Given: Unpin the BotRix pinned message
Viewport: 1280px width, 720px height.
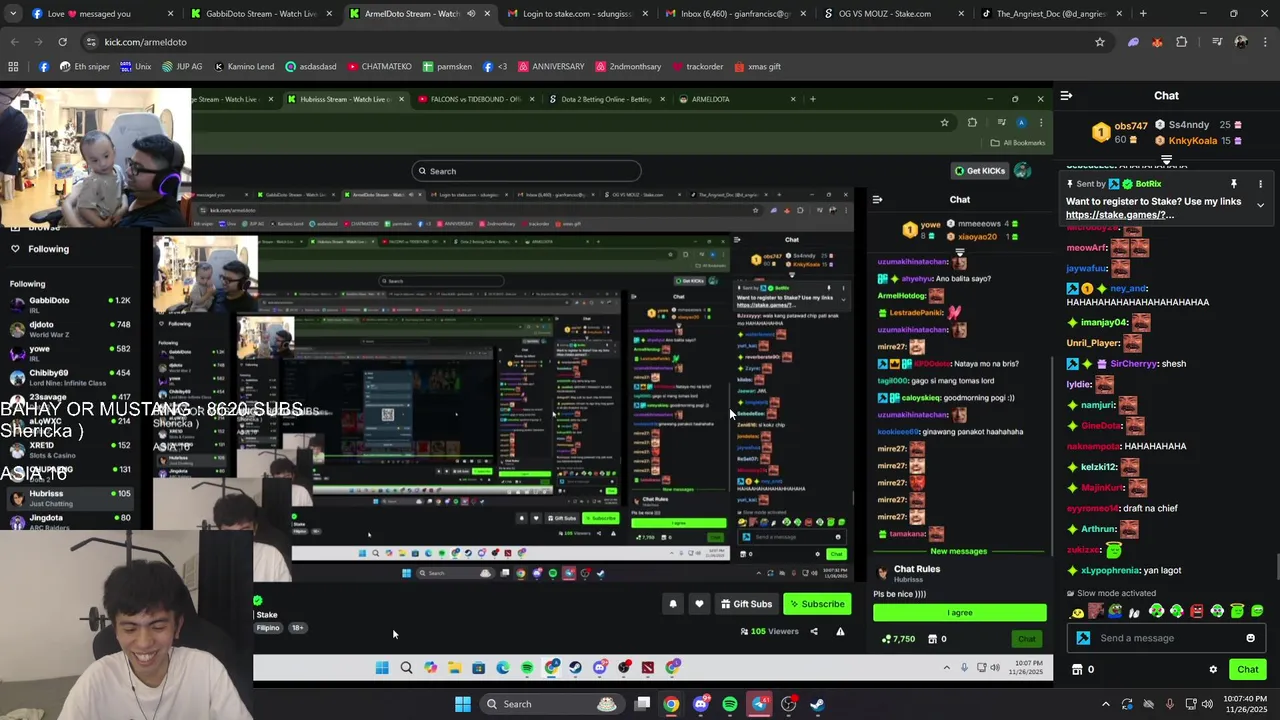Looking at the screenshot, I should point(1234,184).
